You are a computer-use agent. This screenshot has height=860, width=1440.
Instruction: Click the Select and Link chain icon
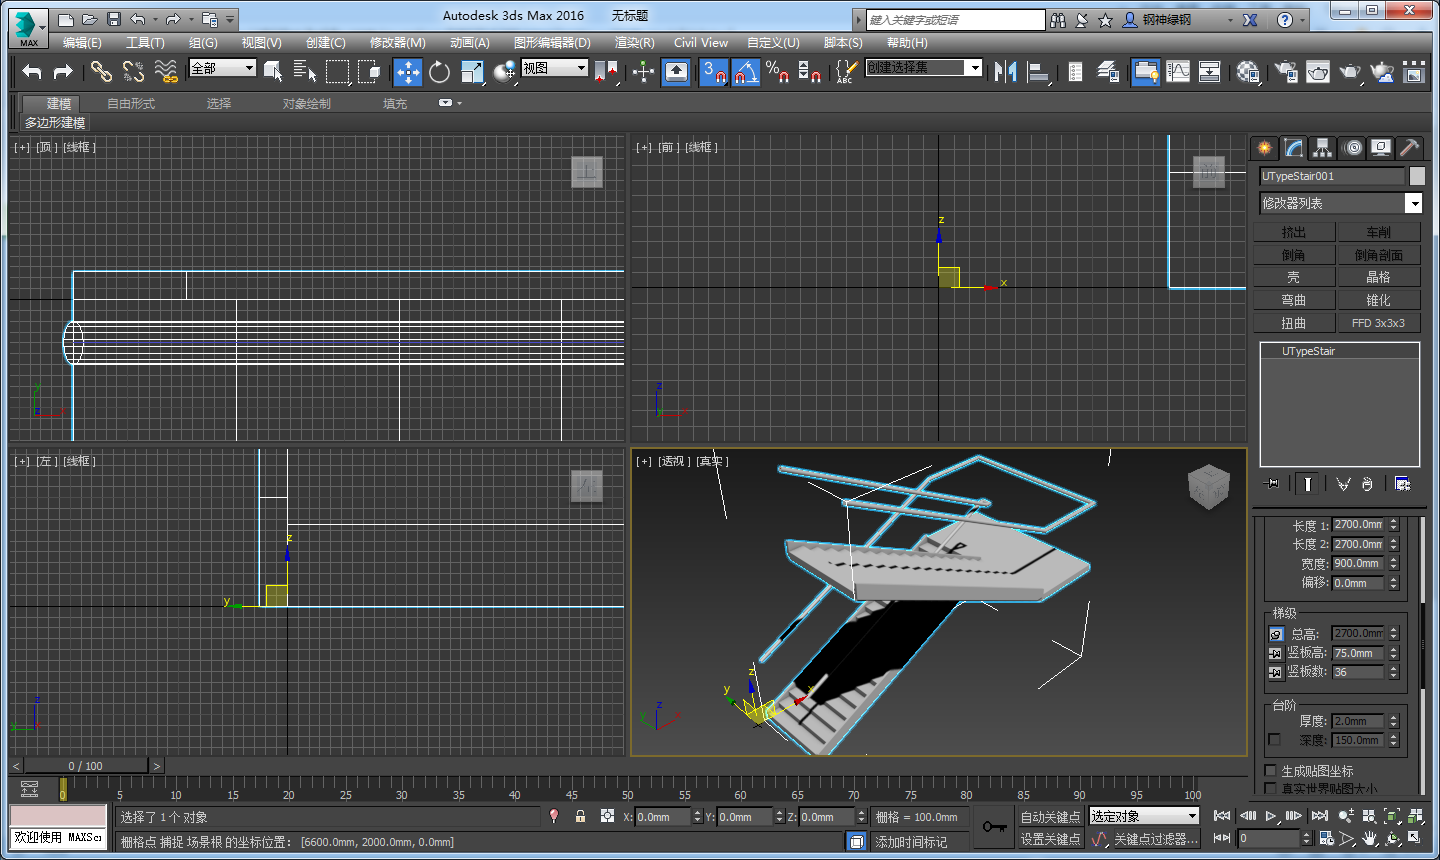click(x=101, y=71)
